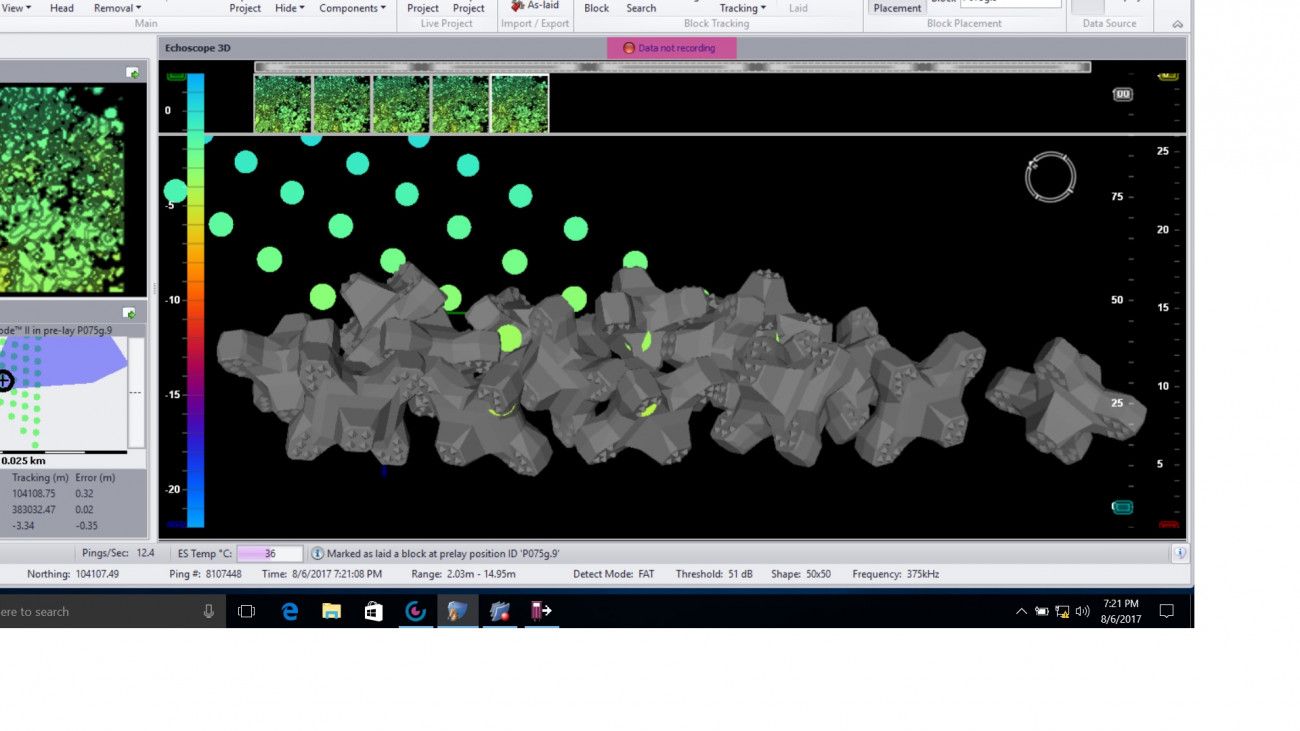
Task: Click the Ping # 8107448 status entry
Action: tap(205, 574)
